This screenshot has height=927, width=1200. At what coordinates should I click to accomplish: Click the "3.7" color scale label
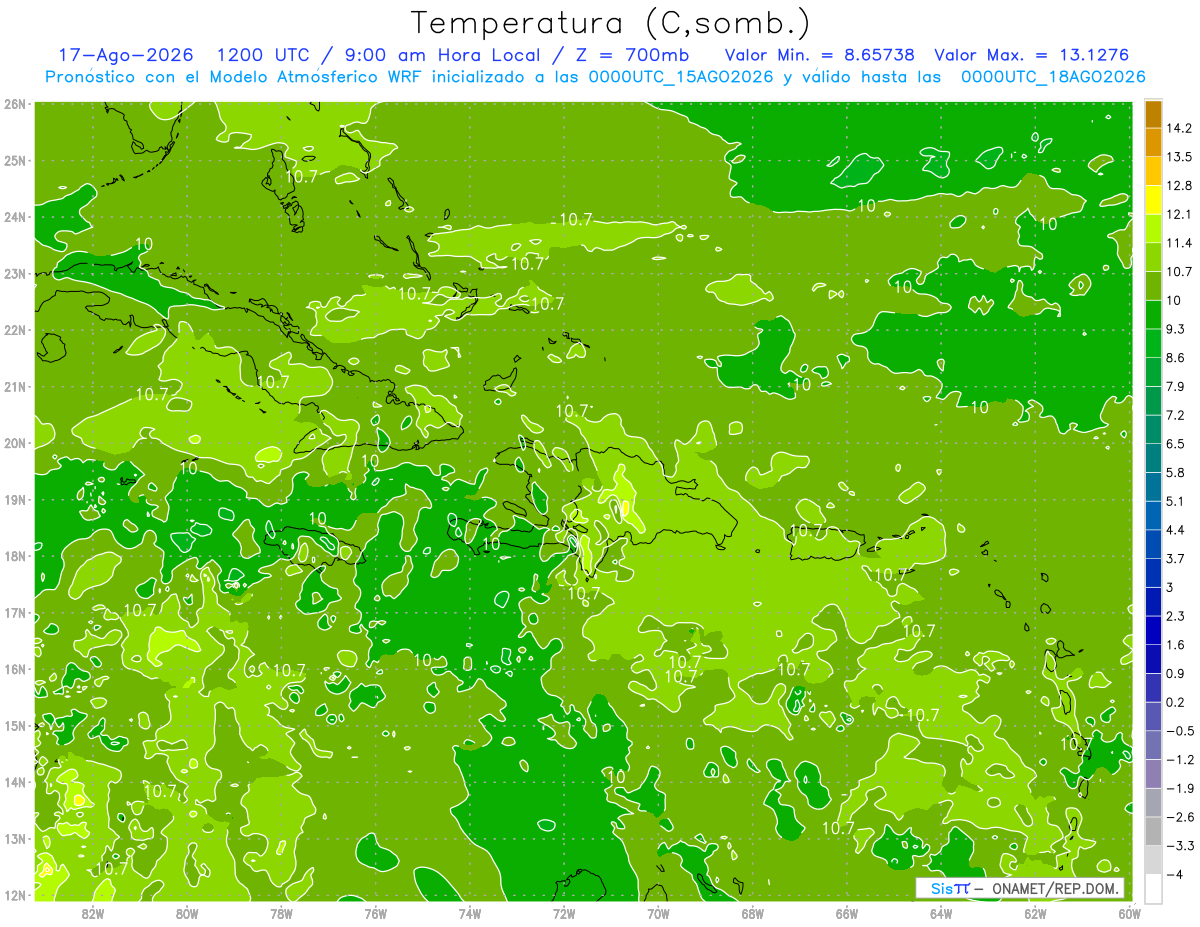pos(1175,558)
